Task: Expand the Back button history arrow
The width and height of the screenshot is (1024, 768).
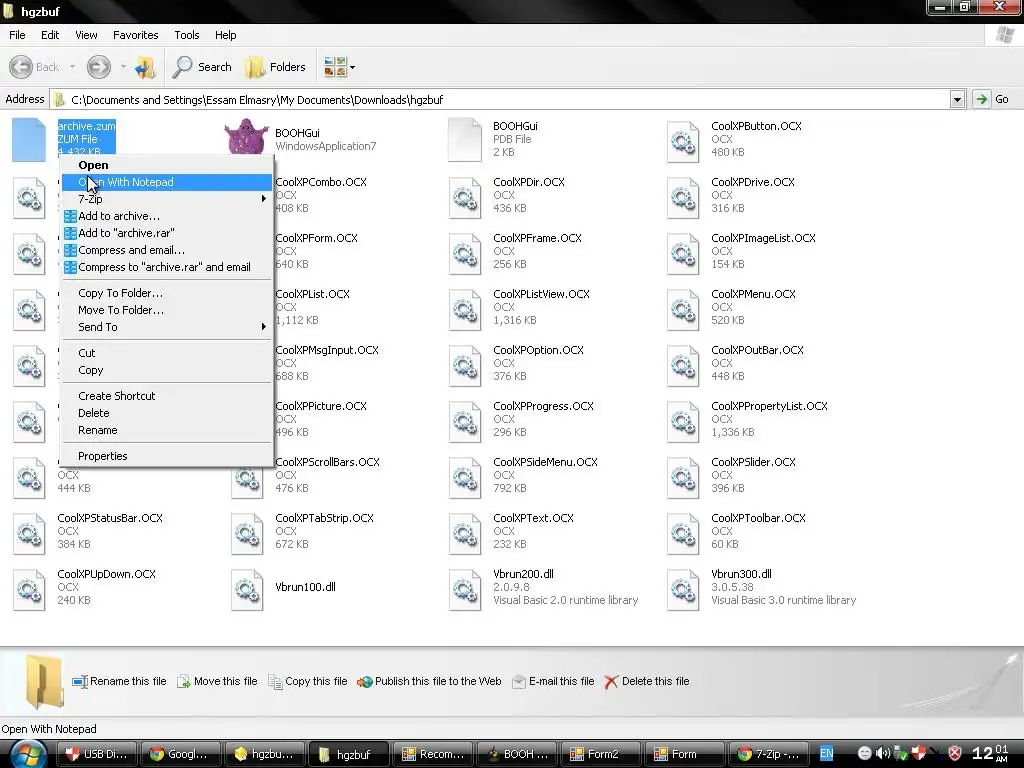Action: [x=72, y=67]
